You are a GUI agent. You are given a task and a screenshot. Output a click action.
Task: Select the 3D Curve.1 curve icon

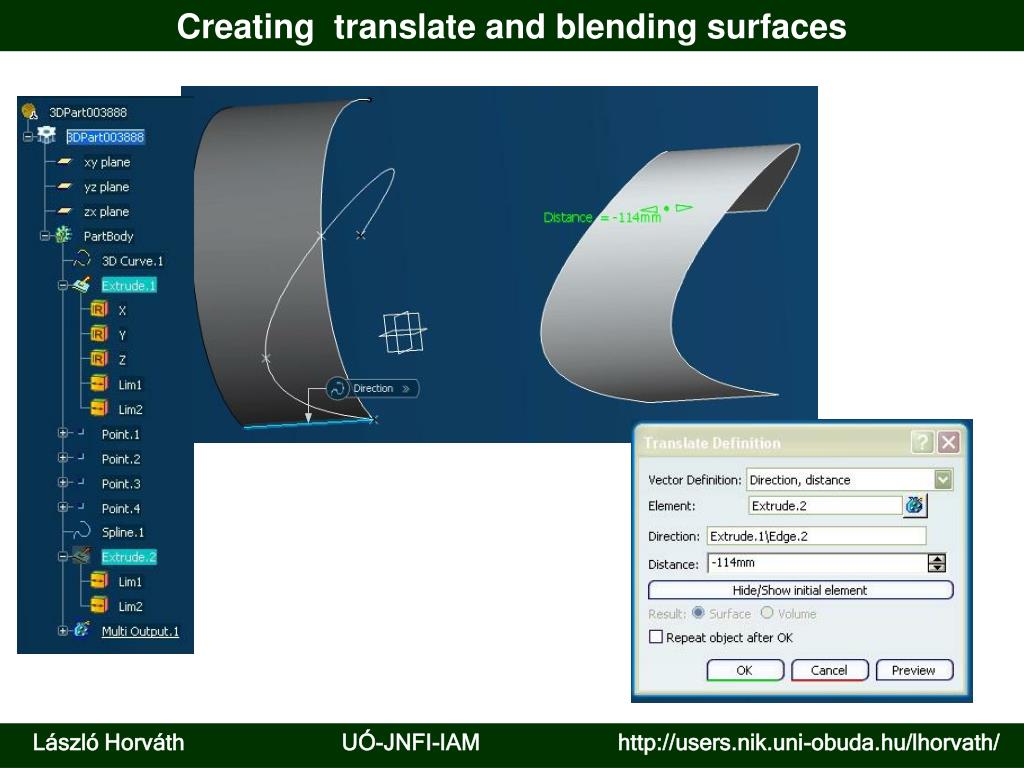82,260
